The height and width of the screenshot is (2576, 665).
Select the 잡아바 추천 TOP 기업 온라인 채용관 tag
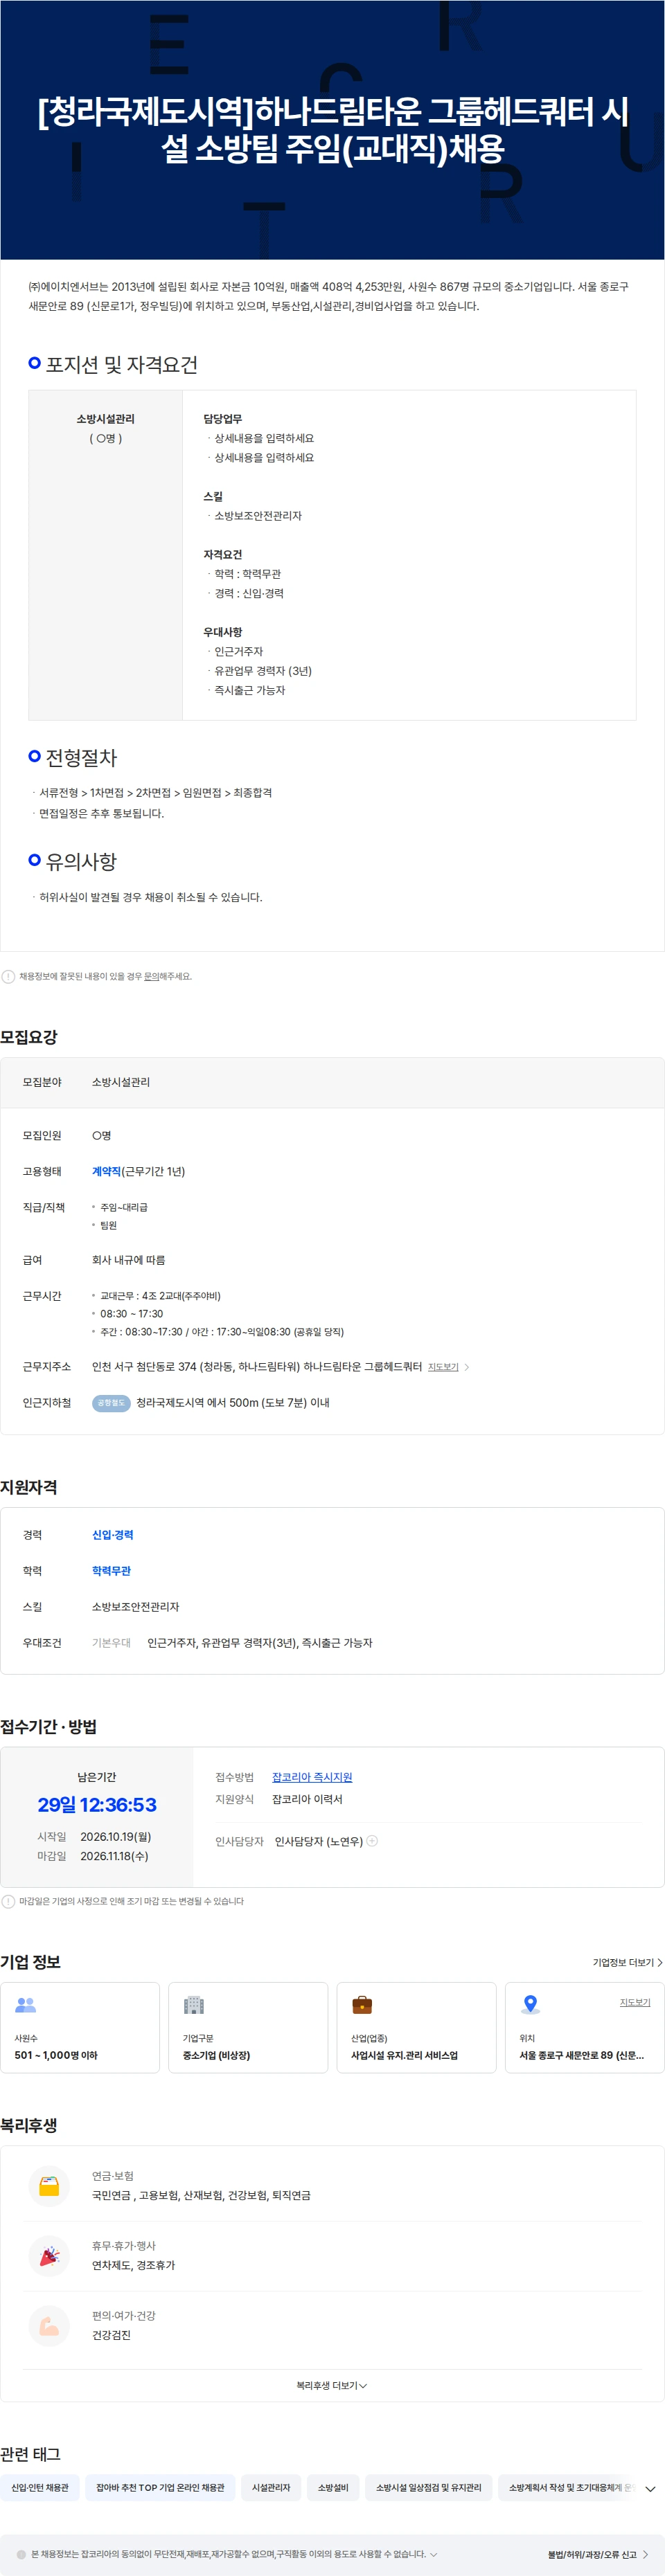(160, 2487)
